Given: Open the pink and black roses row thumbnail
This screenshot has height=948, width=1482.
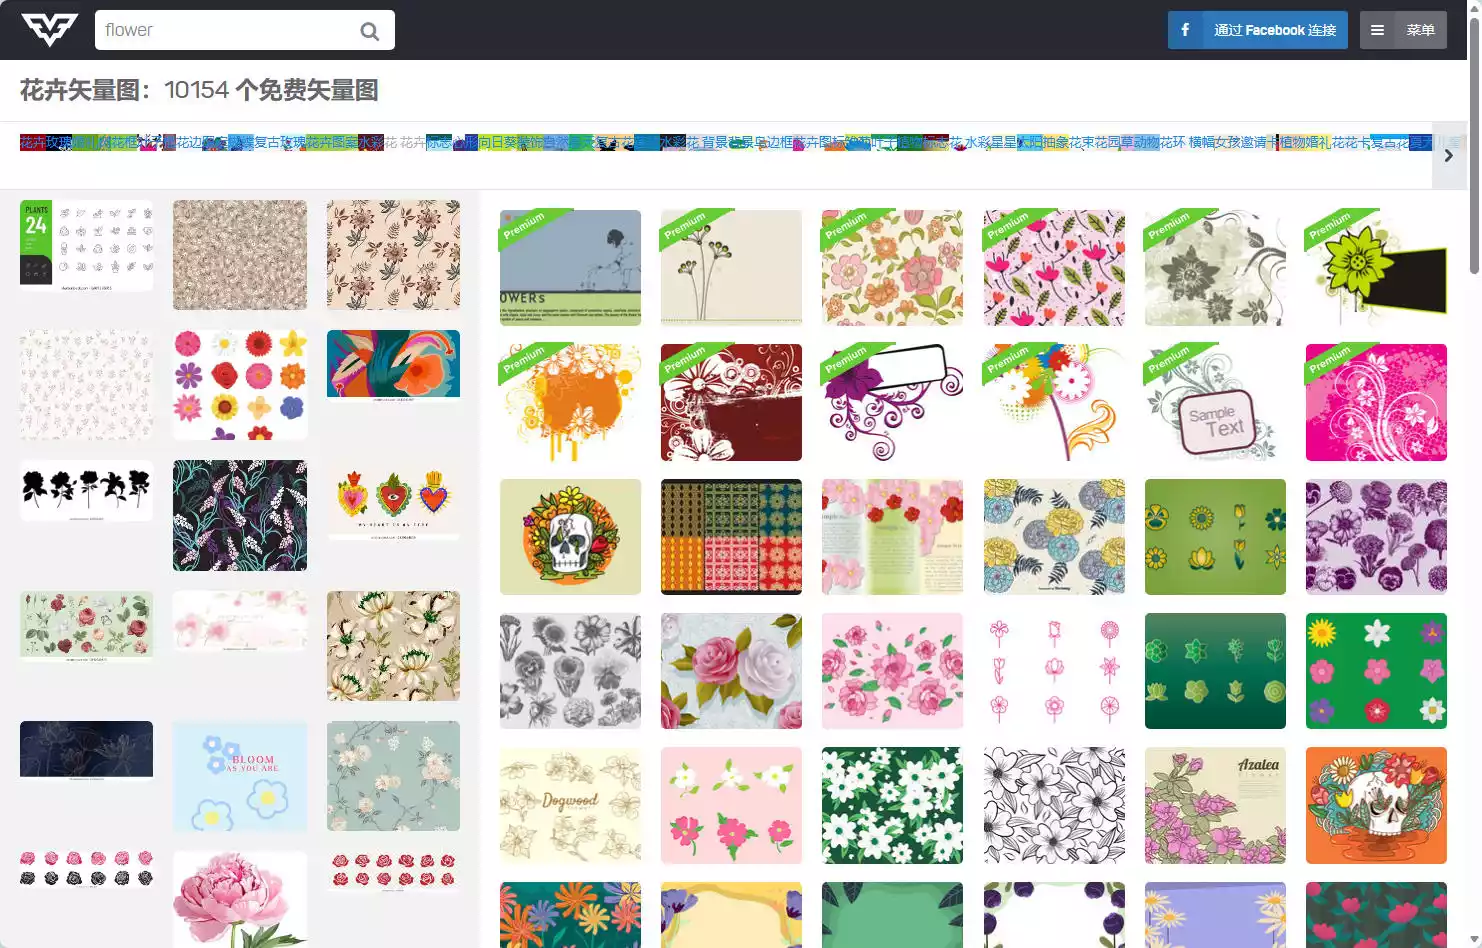Looking at the screenshot, I should 87,870.
